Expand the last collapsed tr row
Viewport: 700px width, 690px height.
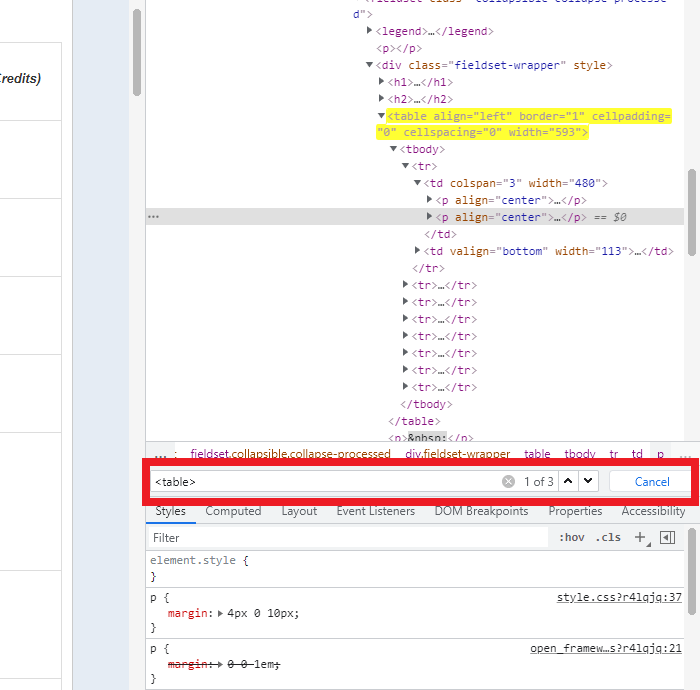tap(405, 386)
